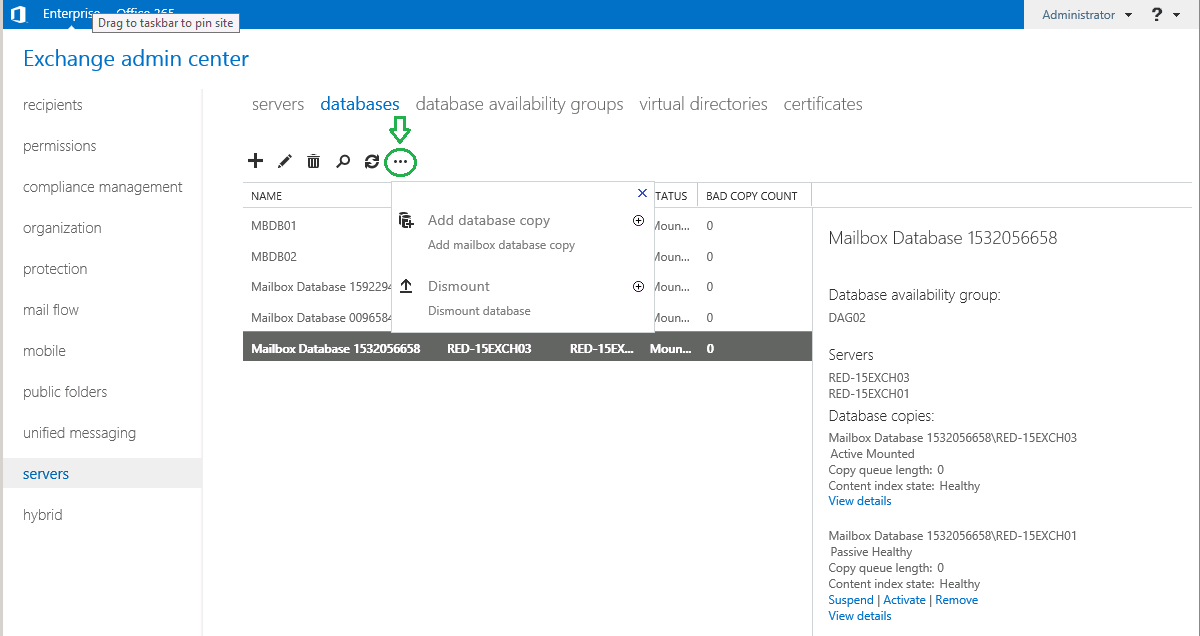Close the more options popup menu
This screenshot has width=1200, height=636.
pos(643,193)
